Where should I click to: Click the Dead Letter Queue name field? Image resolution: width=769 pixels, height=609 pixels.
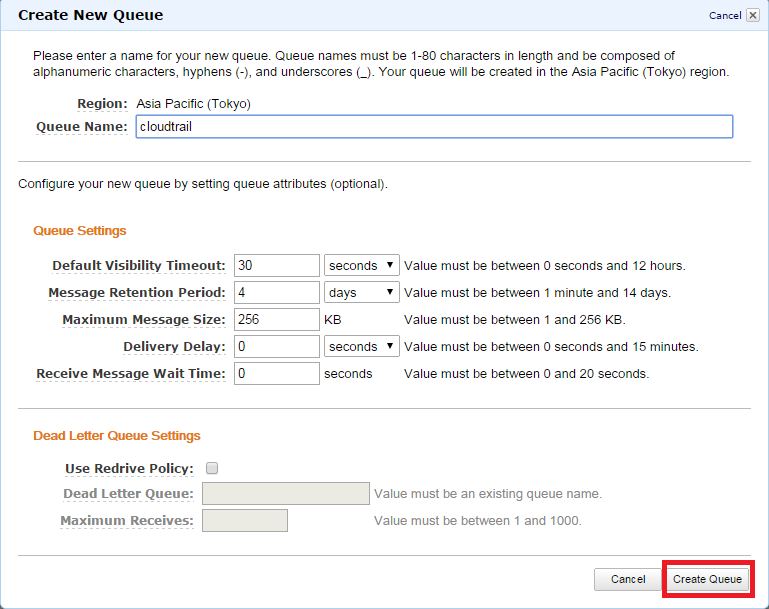[x=285, y=493]
